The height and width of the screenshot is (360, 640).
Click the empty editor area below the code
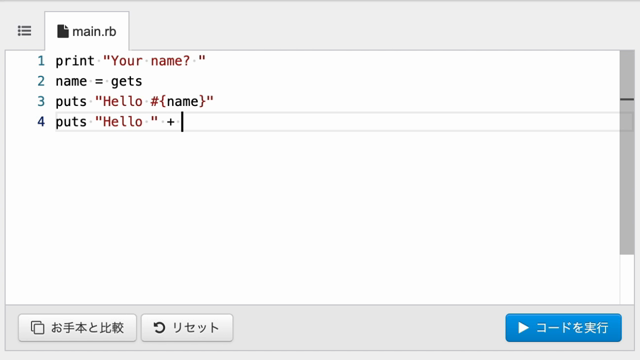click(x=312, y=216)
